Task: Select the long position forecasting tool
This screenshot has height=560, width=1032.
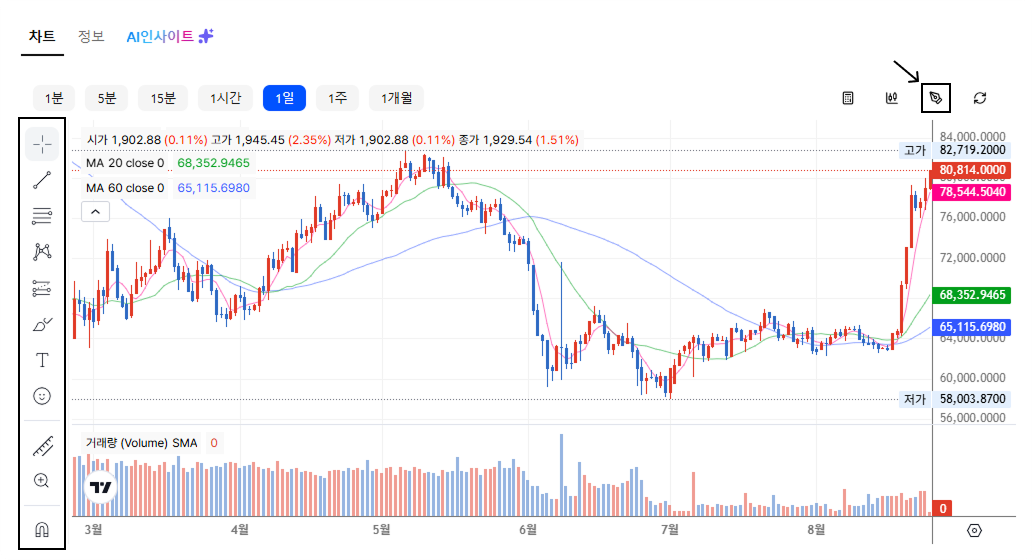Action: tap(42, 288)
